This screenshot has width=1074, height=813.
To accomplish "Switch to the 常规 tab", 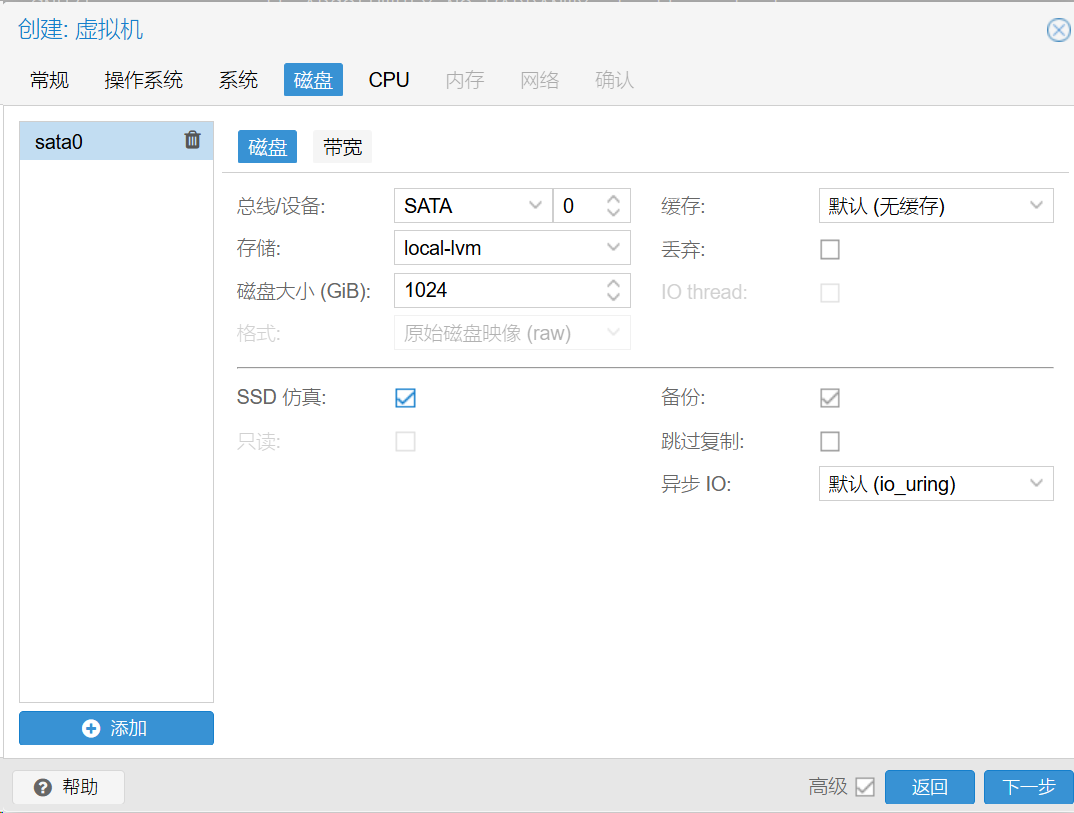I will click(49, 80).
